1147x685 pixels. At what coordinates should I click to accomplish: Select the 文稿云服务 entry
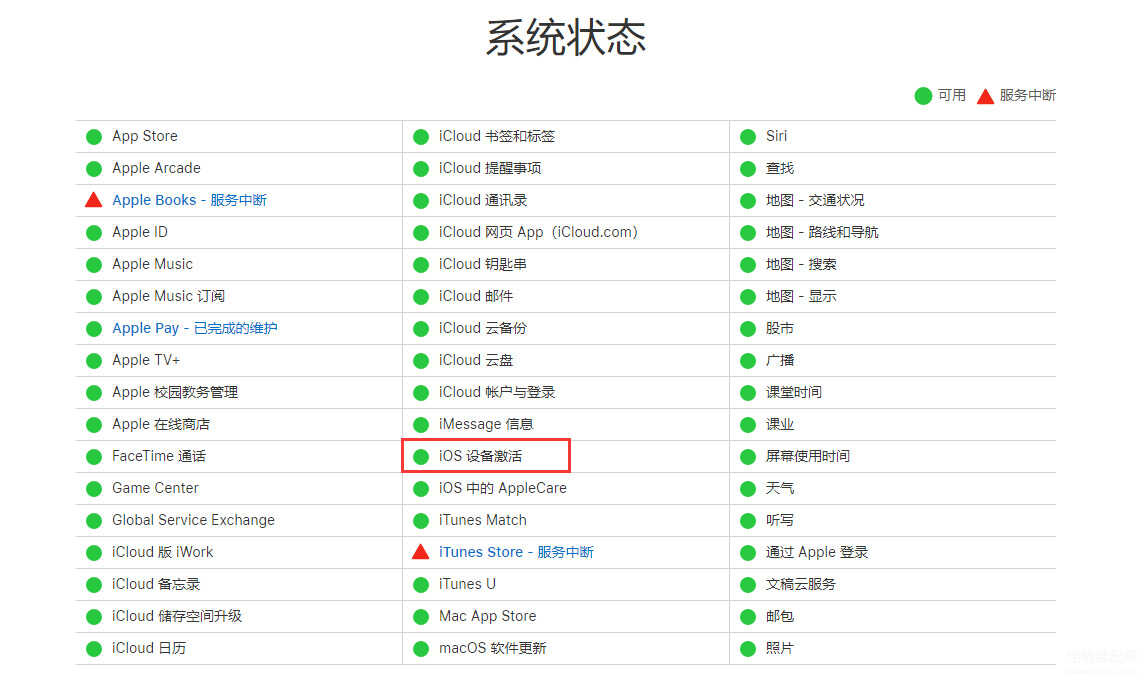(801, 585)
